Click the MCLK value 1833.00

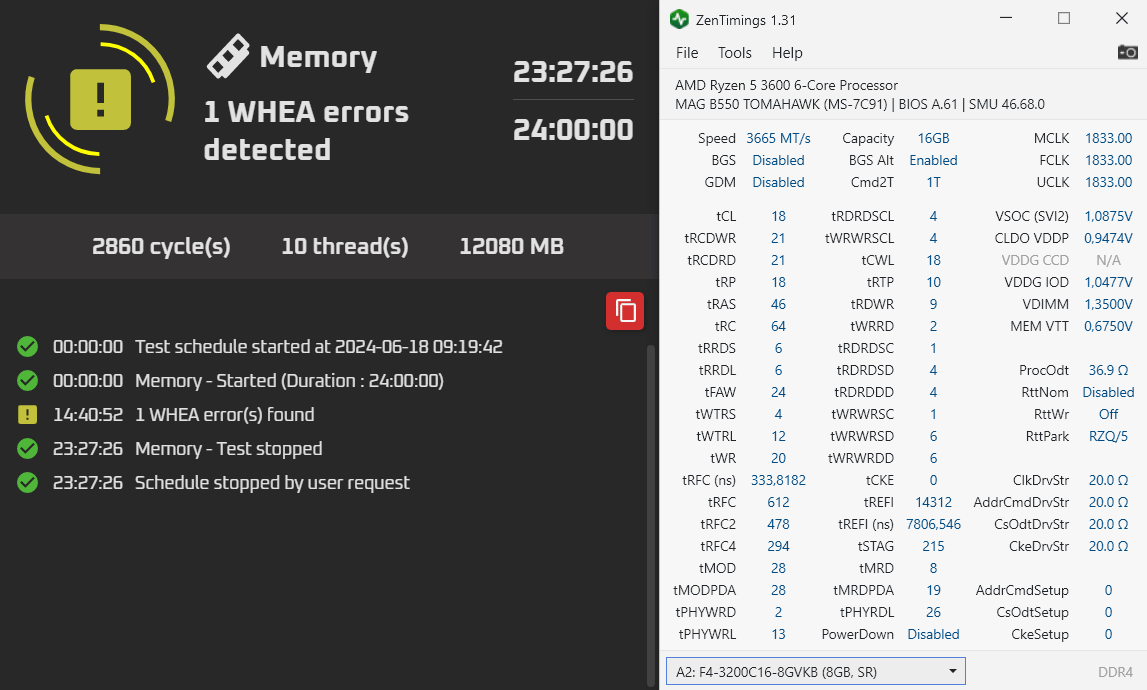1108,138
